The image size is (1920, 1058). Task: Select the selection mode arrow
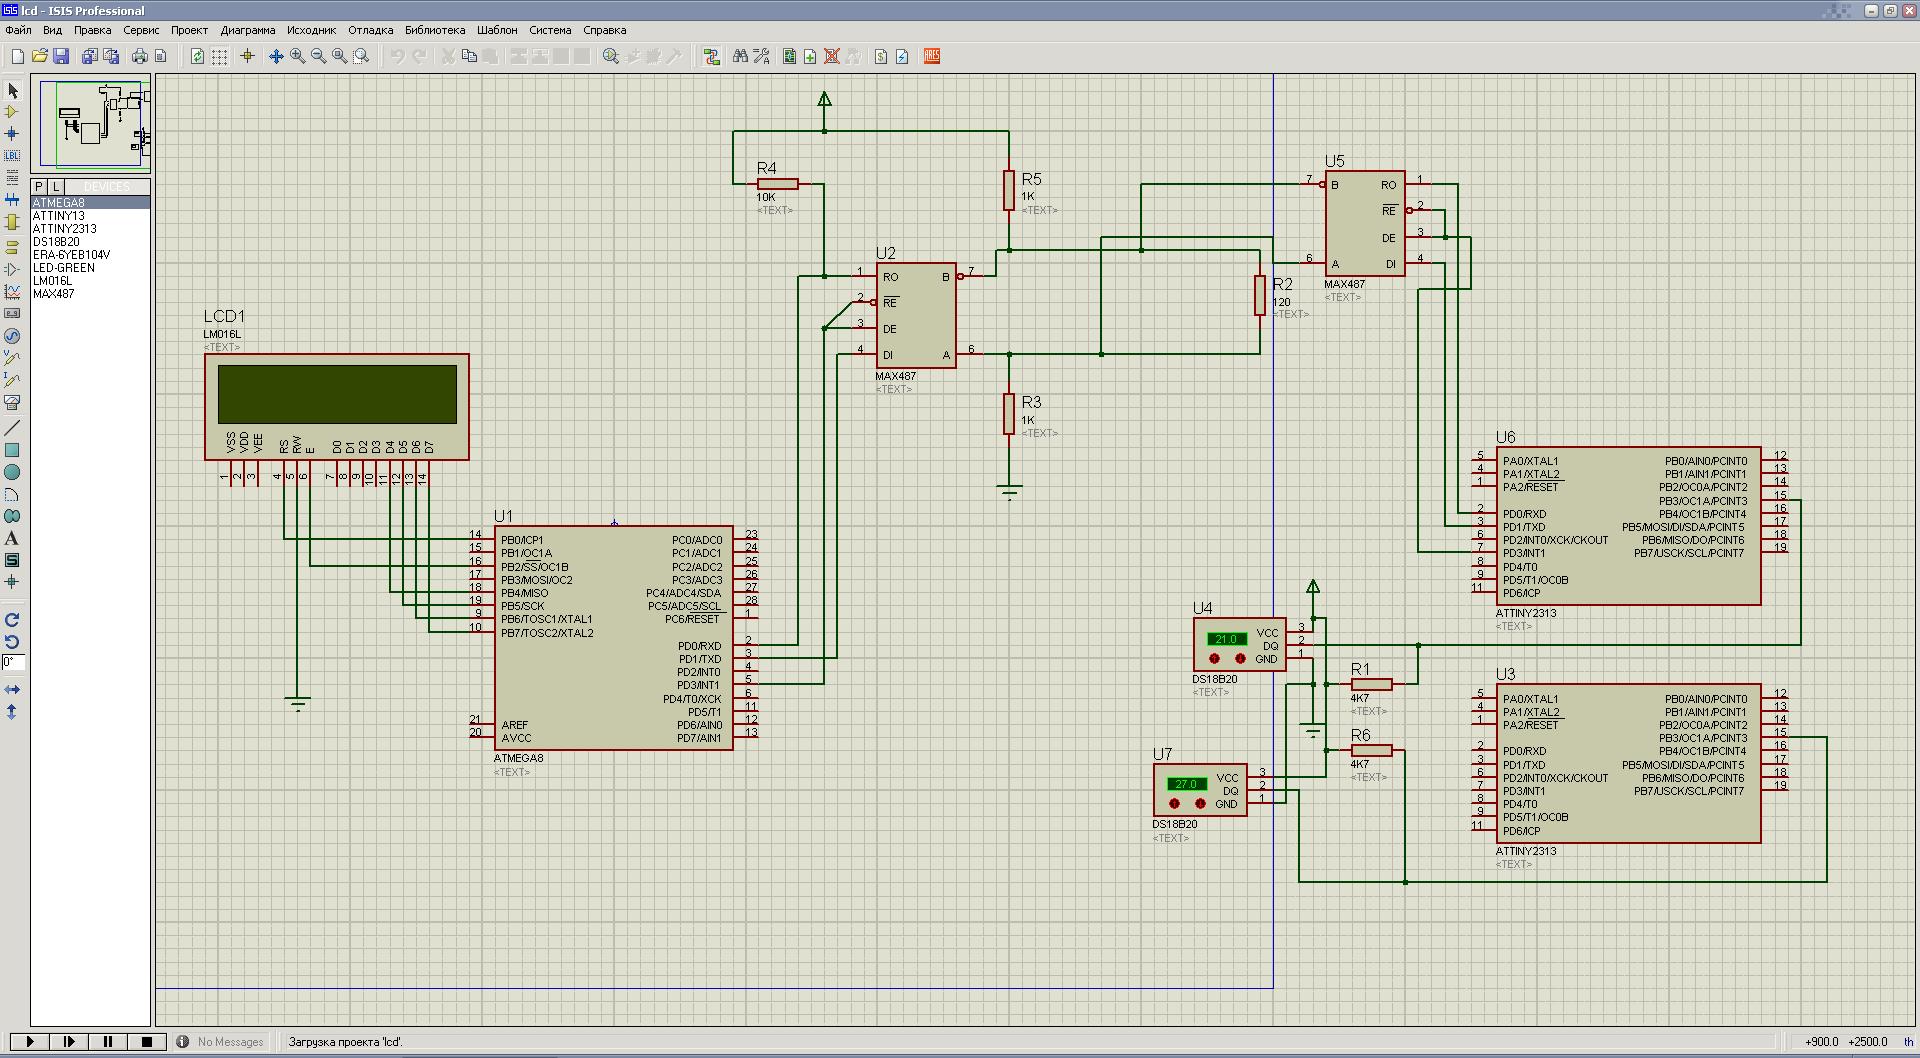pyautogui.click(x=12, y=91)
